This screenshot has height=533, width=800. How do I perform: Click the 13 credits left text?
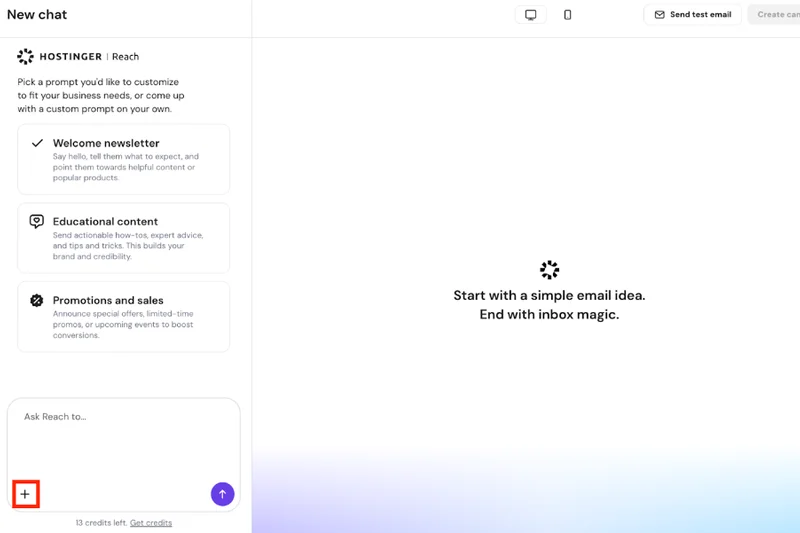pos(100,523)
